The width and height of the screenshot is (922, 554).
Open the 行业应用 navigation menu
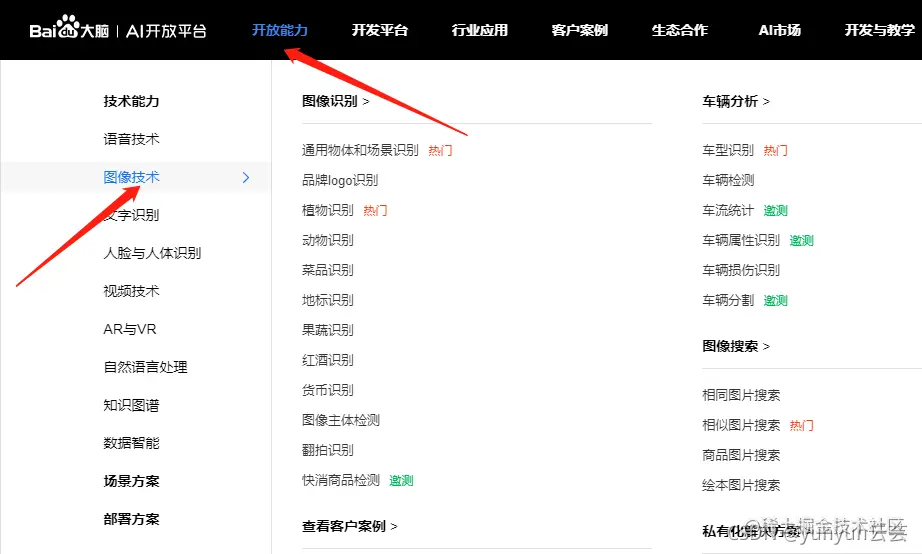click(x=480, y=30)
